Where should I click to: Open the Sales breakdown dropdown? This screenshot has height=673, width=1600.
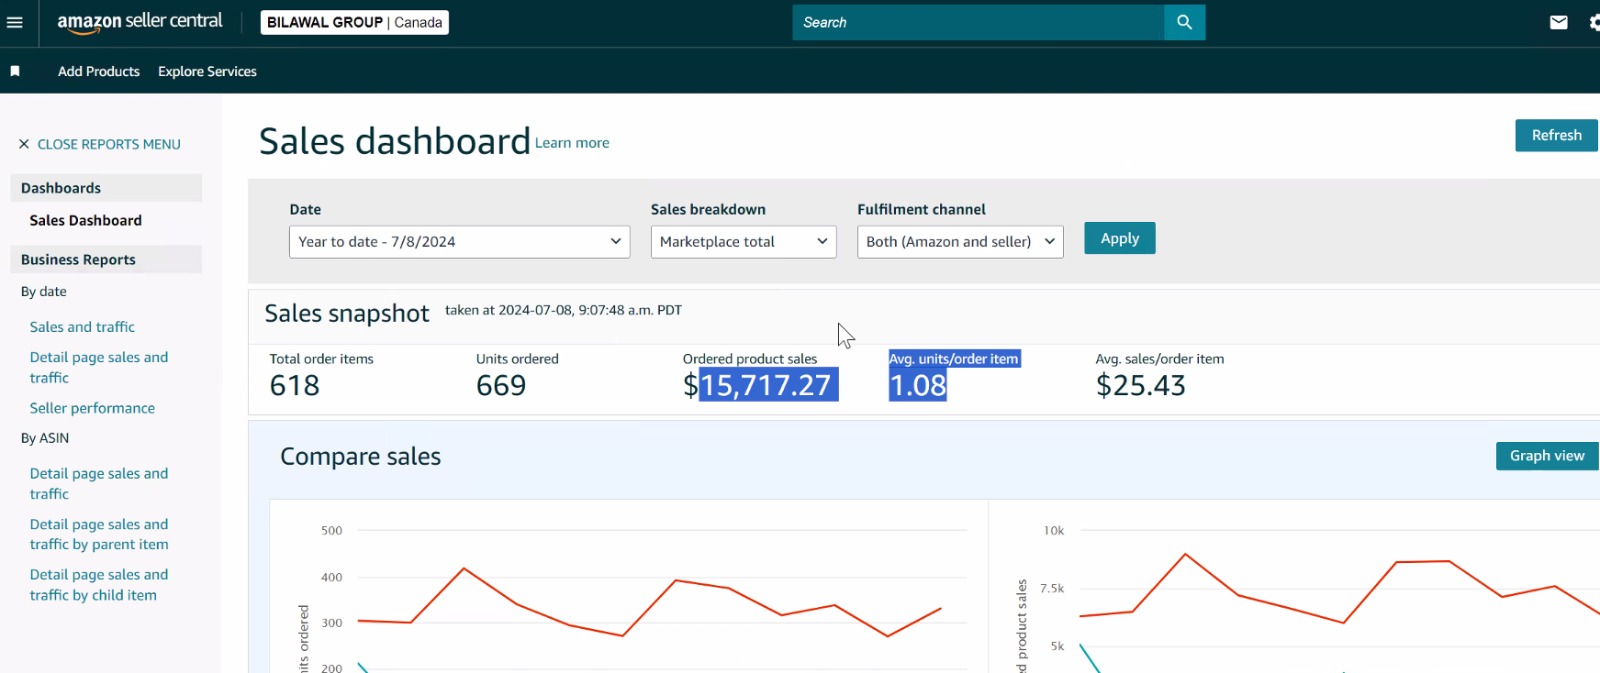pos(743,241)
